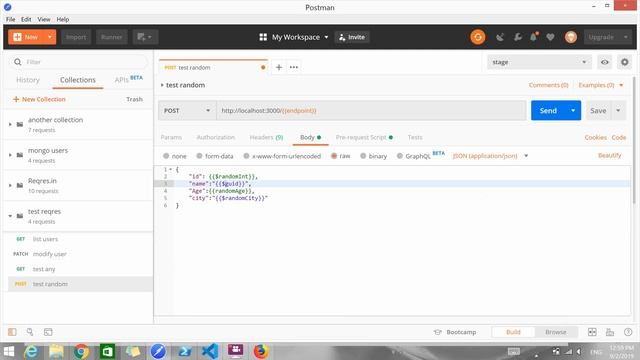Click the blue Send button
The image size is (640, 360).
pos(548,111)
